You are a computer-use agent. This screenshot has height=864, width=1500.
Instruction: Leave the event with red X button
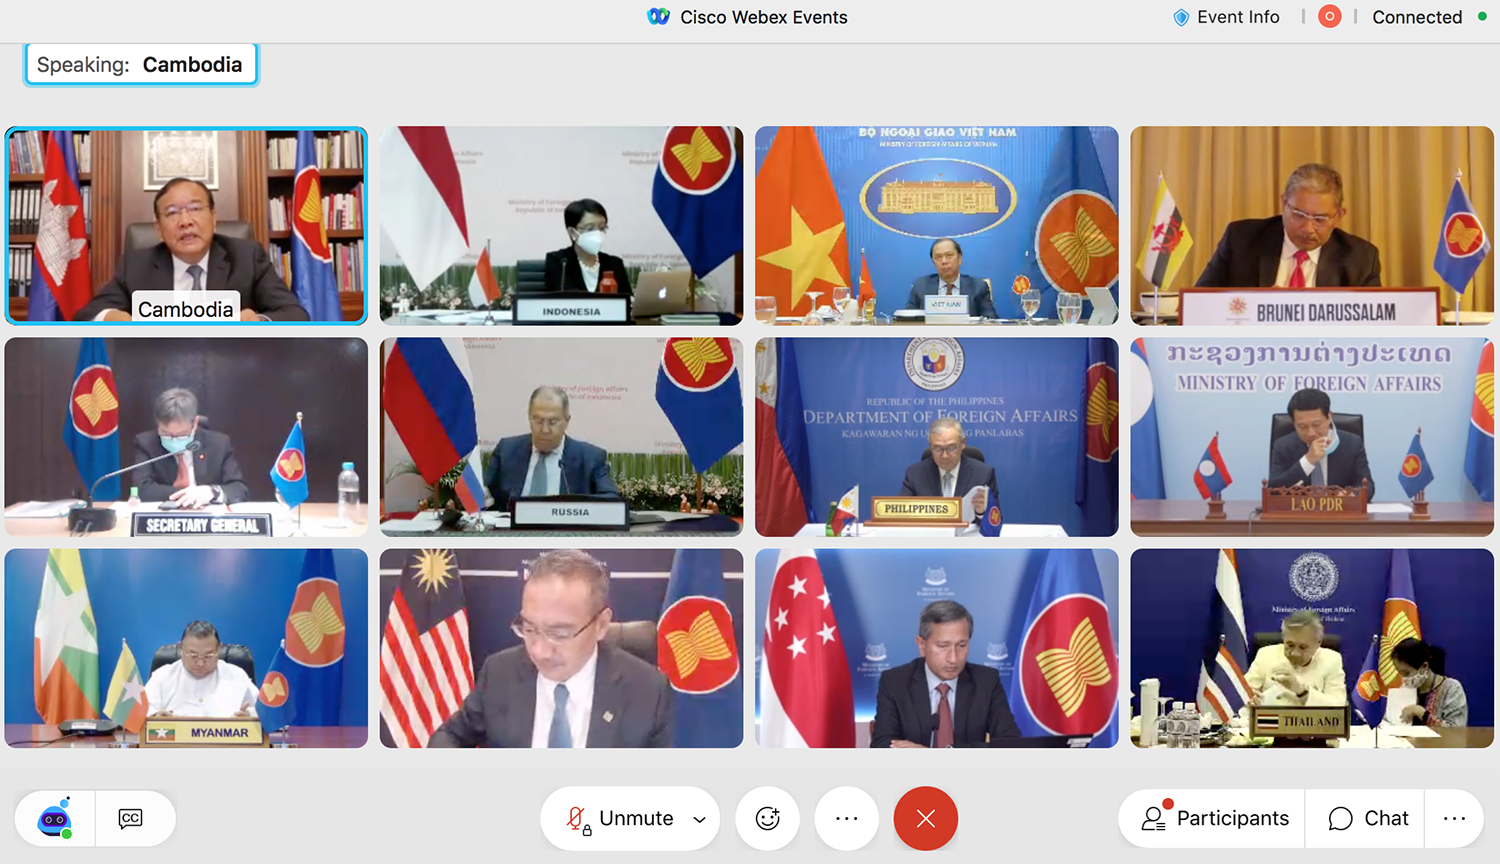925,819
